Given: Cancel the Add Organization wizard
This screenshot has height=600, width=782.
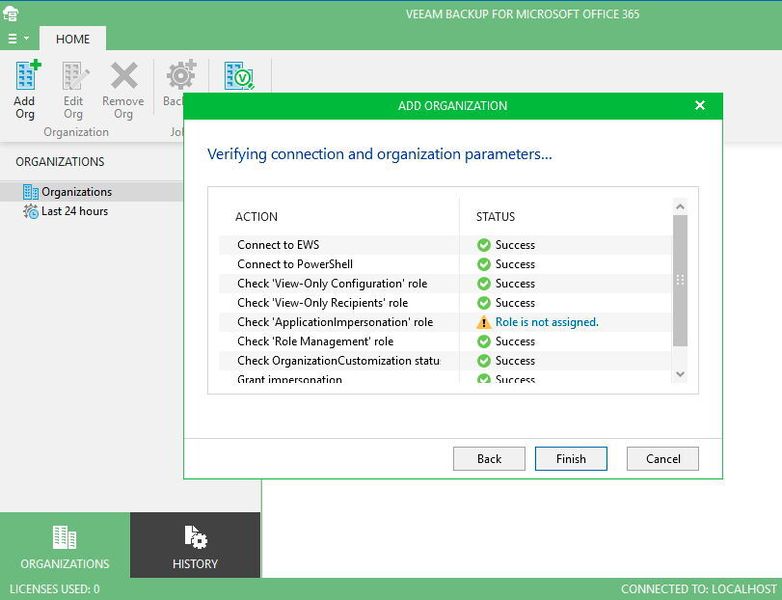Looking at the screenshot, I should (x=662, y=459).
